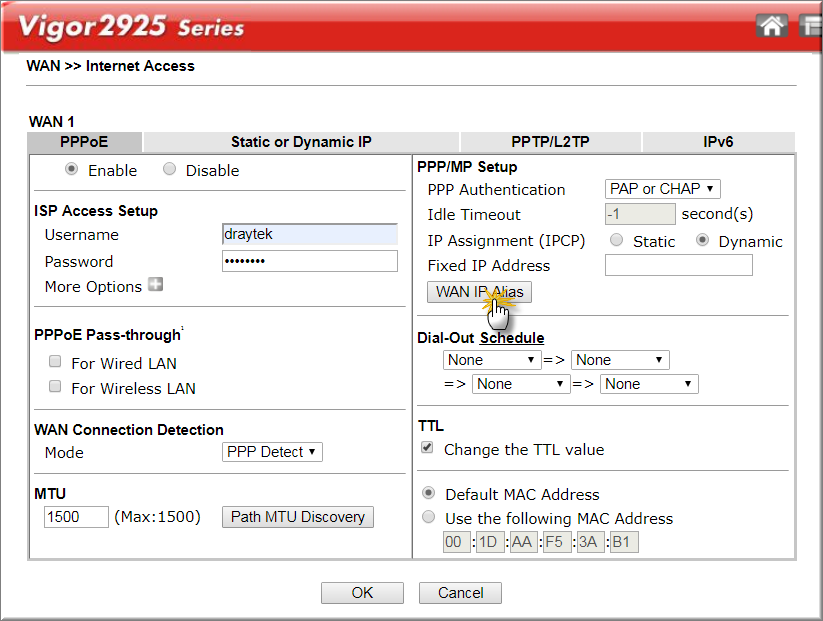This screenshot has width=823, height=621.
Task: Click the Fixed IP Address field
Action: click(x=679, y=265)
